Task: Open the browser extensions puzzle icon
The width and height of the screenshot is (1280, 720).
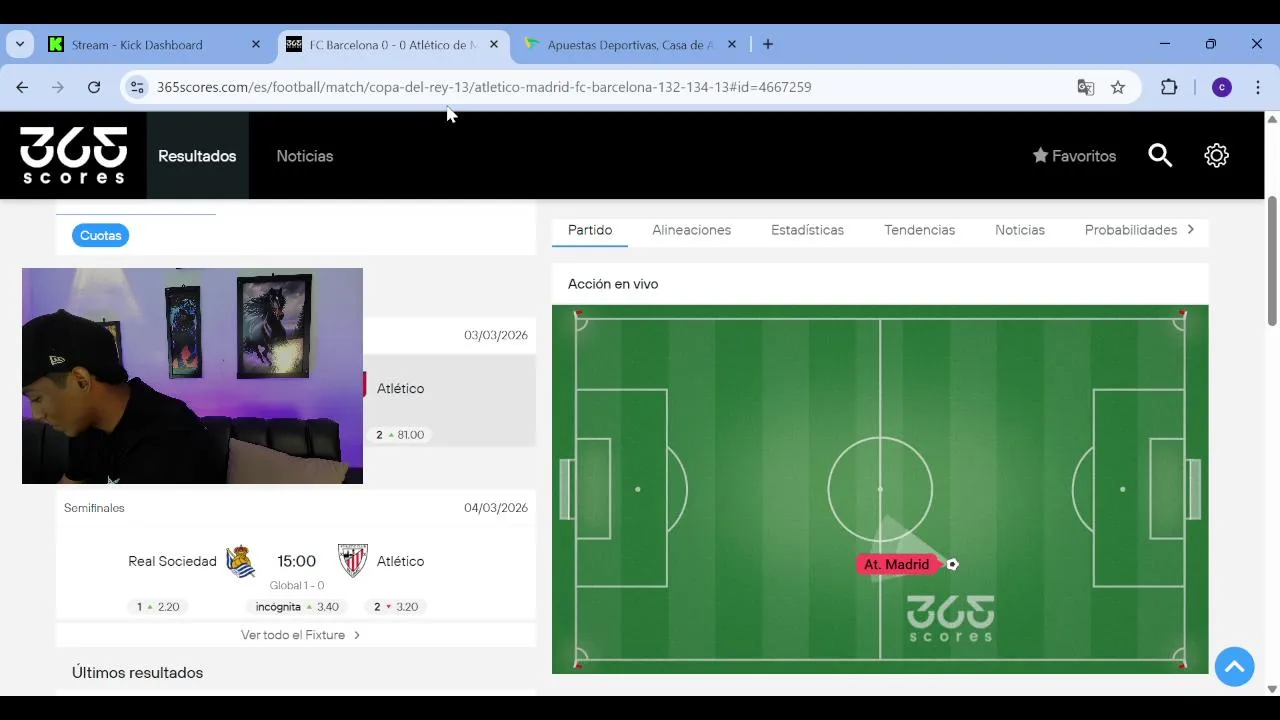Action: [x=1169, y=87]
